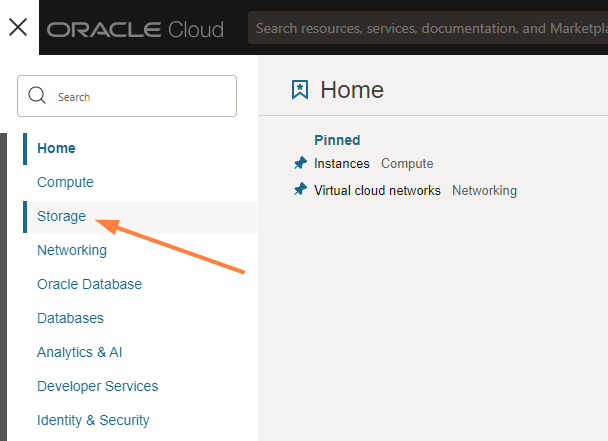Focus the top resources and services search bar

pos(430,29)
